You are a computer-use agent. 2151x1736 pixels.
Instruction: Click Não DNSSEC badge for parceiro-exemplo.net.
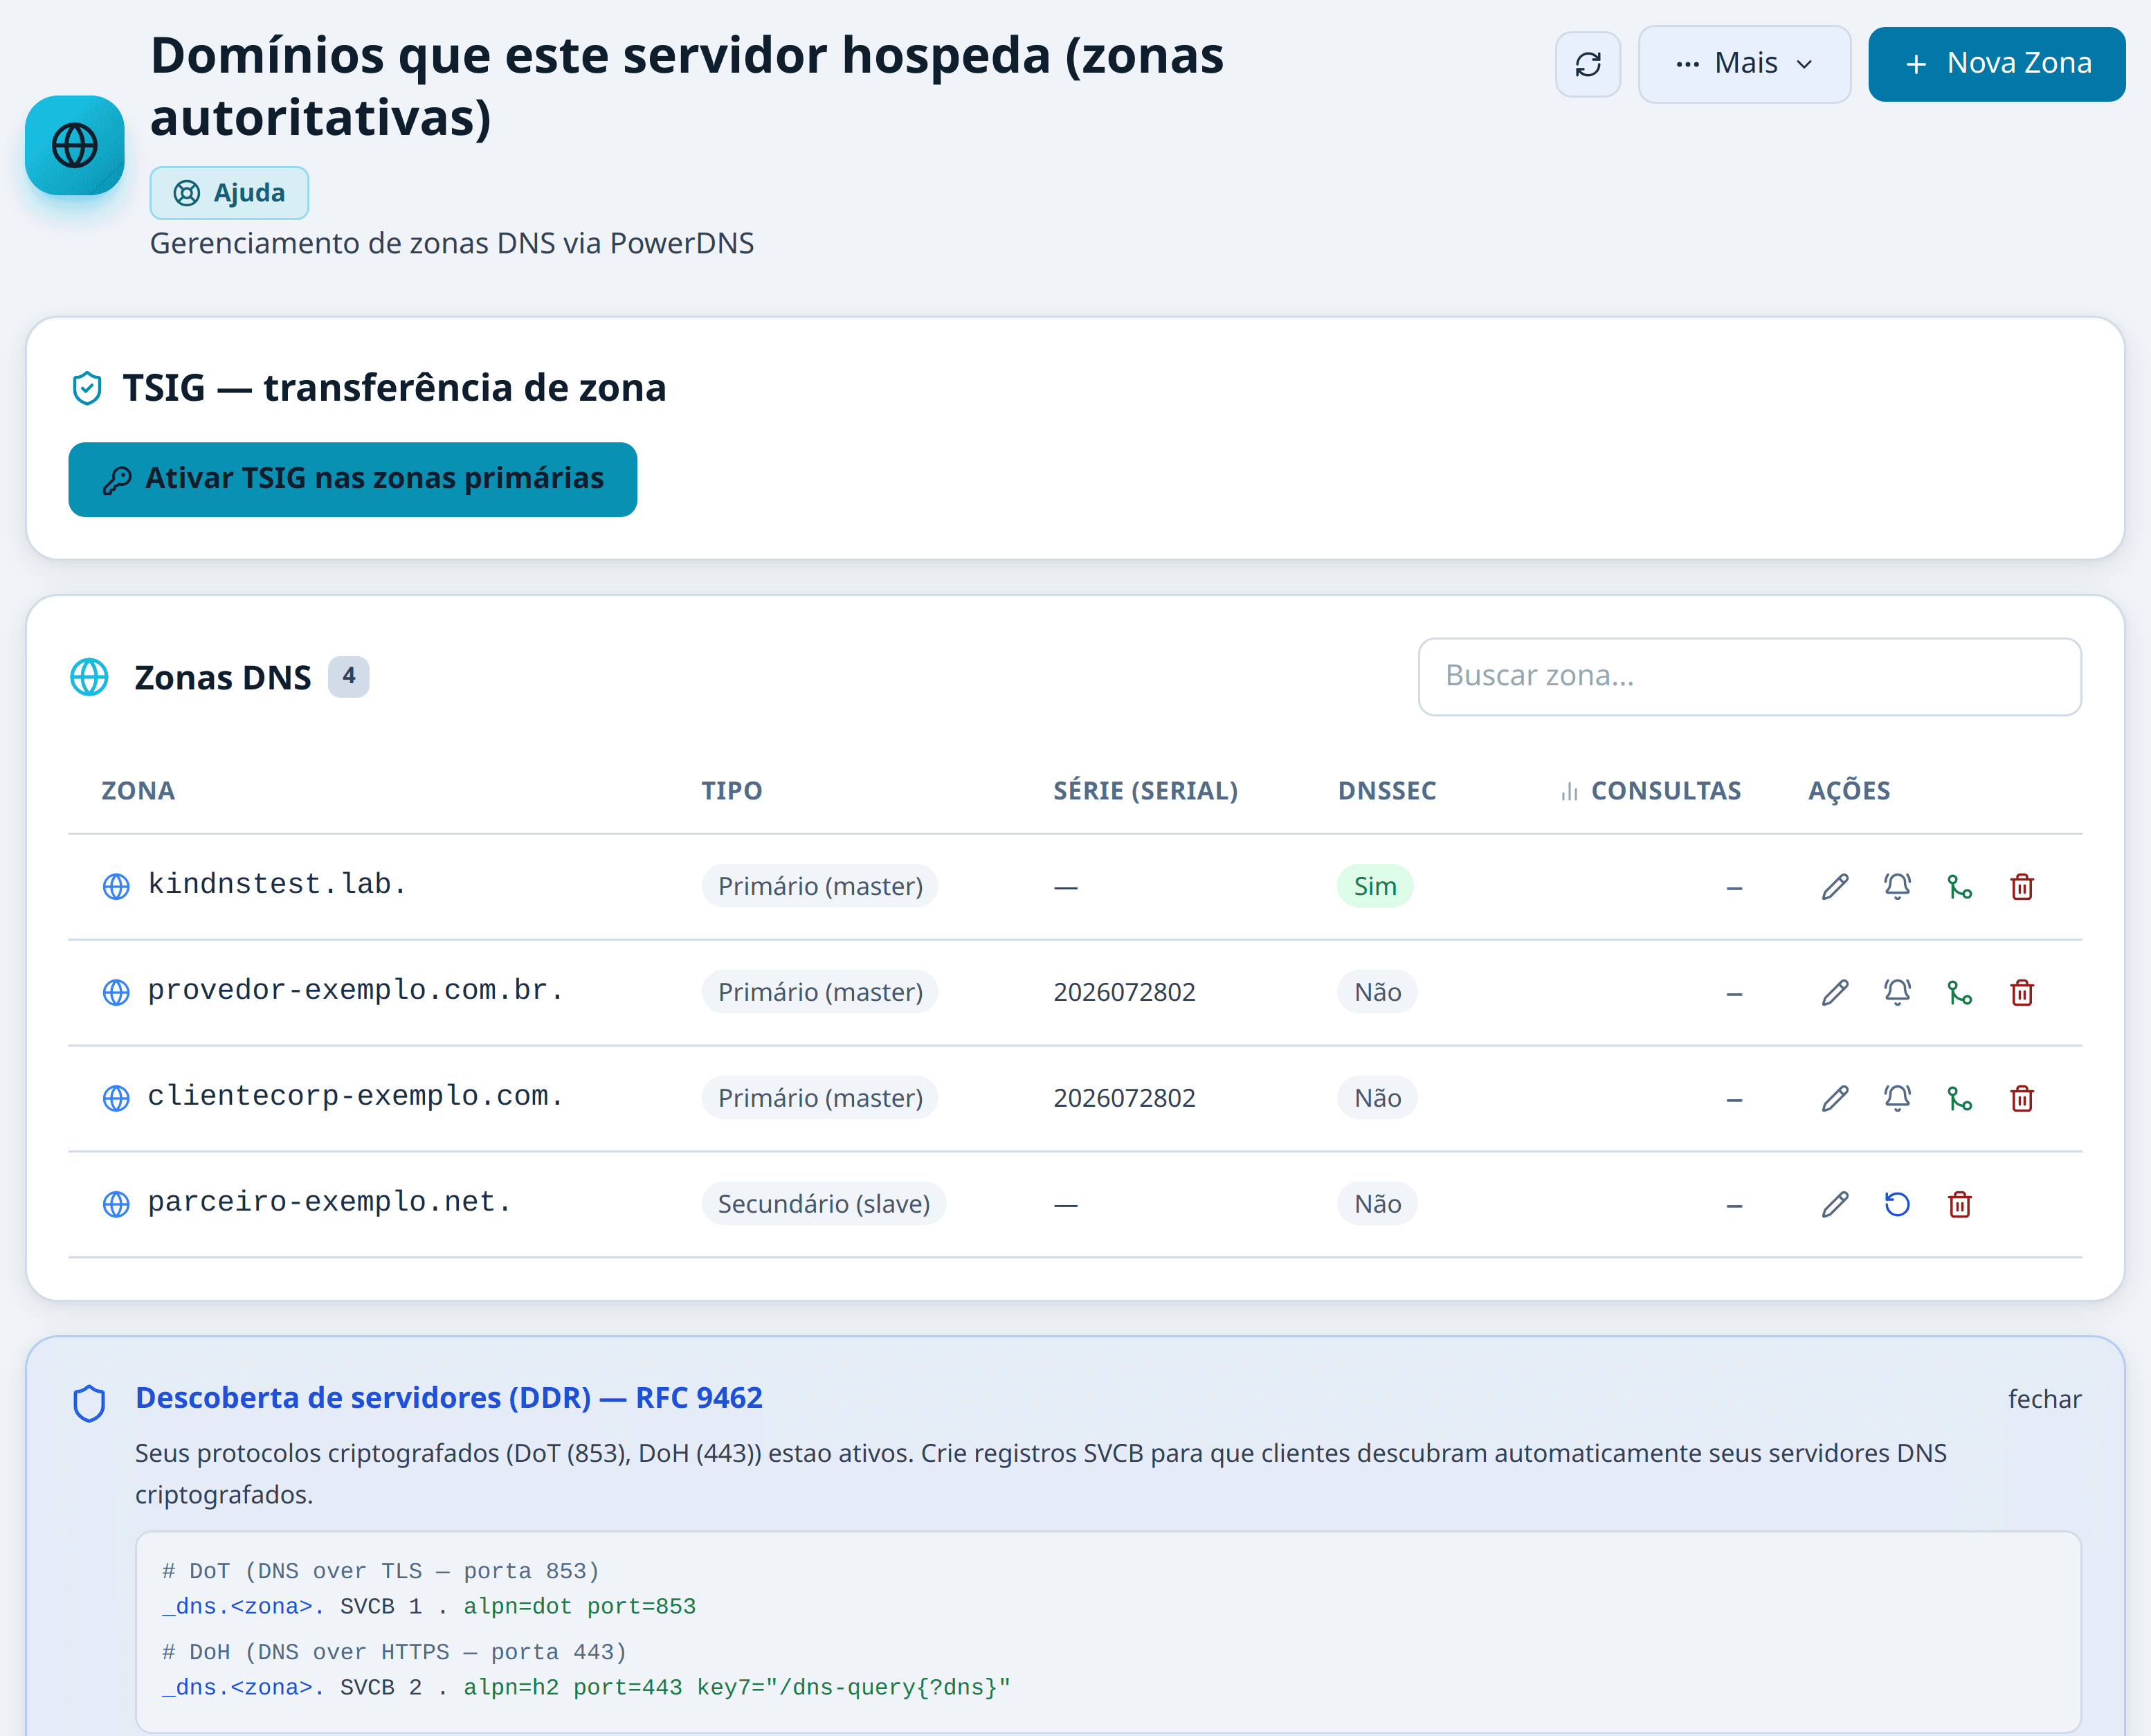tap(1377, 1204)
